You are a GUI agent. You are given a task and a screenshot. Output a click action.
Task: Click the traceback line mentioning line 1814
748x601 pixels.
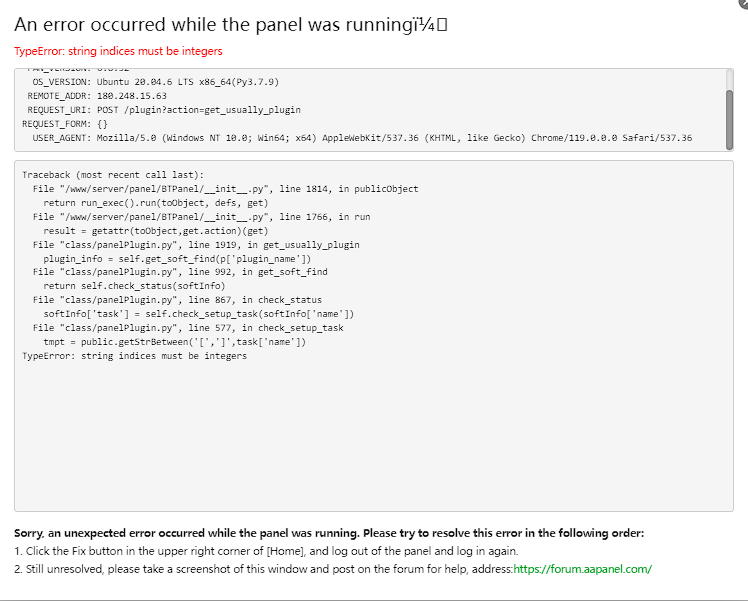(225, 188)
